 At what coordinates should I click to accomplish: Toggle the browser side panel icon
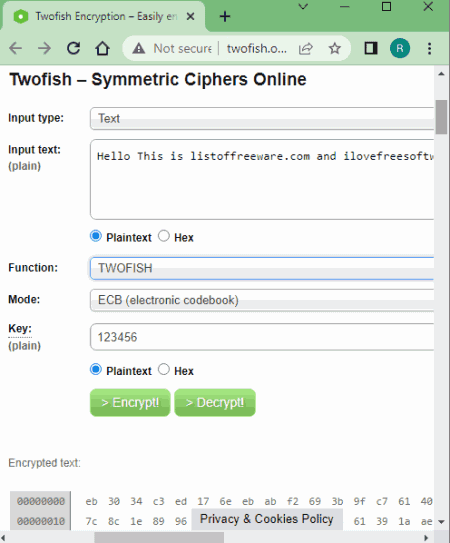(371, 48)
